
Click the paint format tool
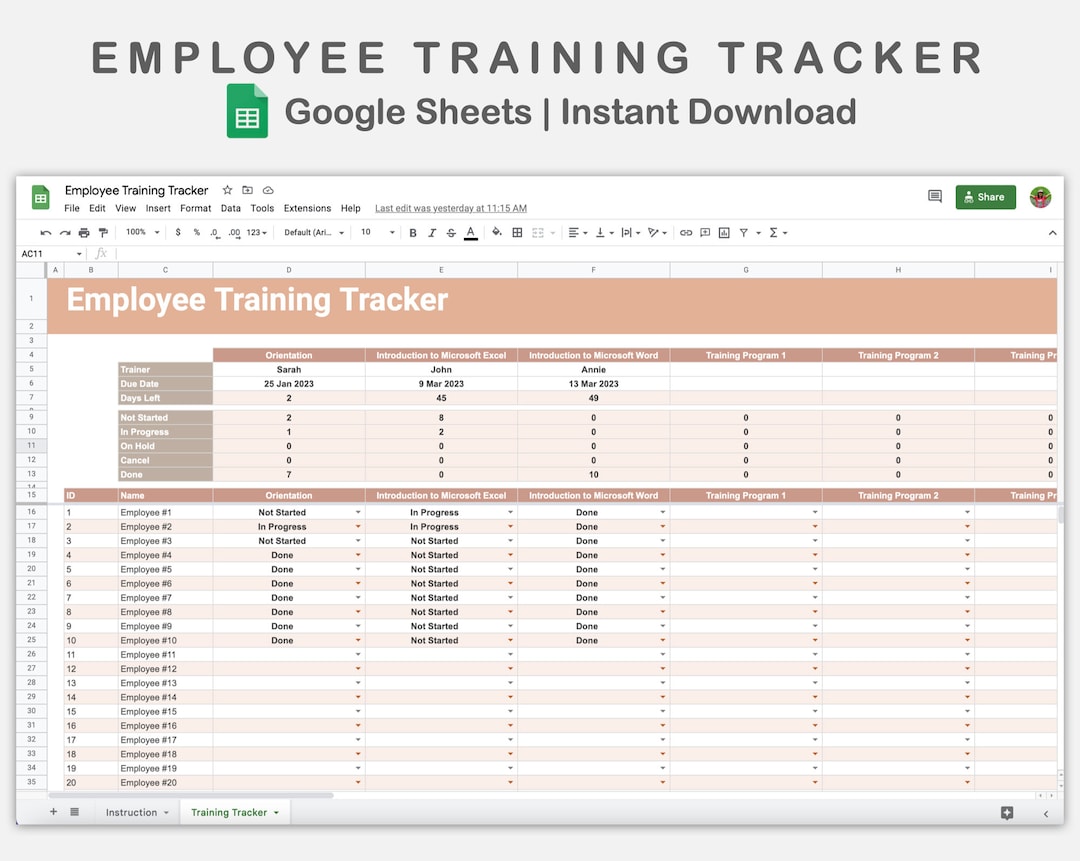(103, 232)
